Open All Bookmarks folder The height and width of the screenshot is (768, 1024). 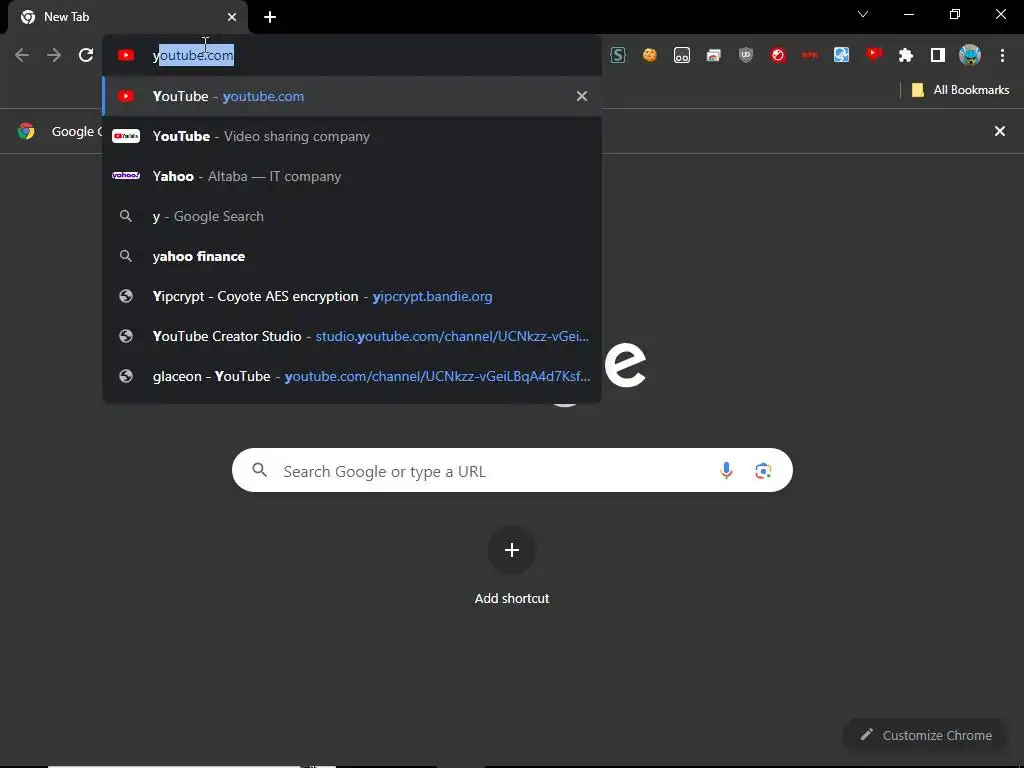pyautogui.click(x=960, y=90)
